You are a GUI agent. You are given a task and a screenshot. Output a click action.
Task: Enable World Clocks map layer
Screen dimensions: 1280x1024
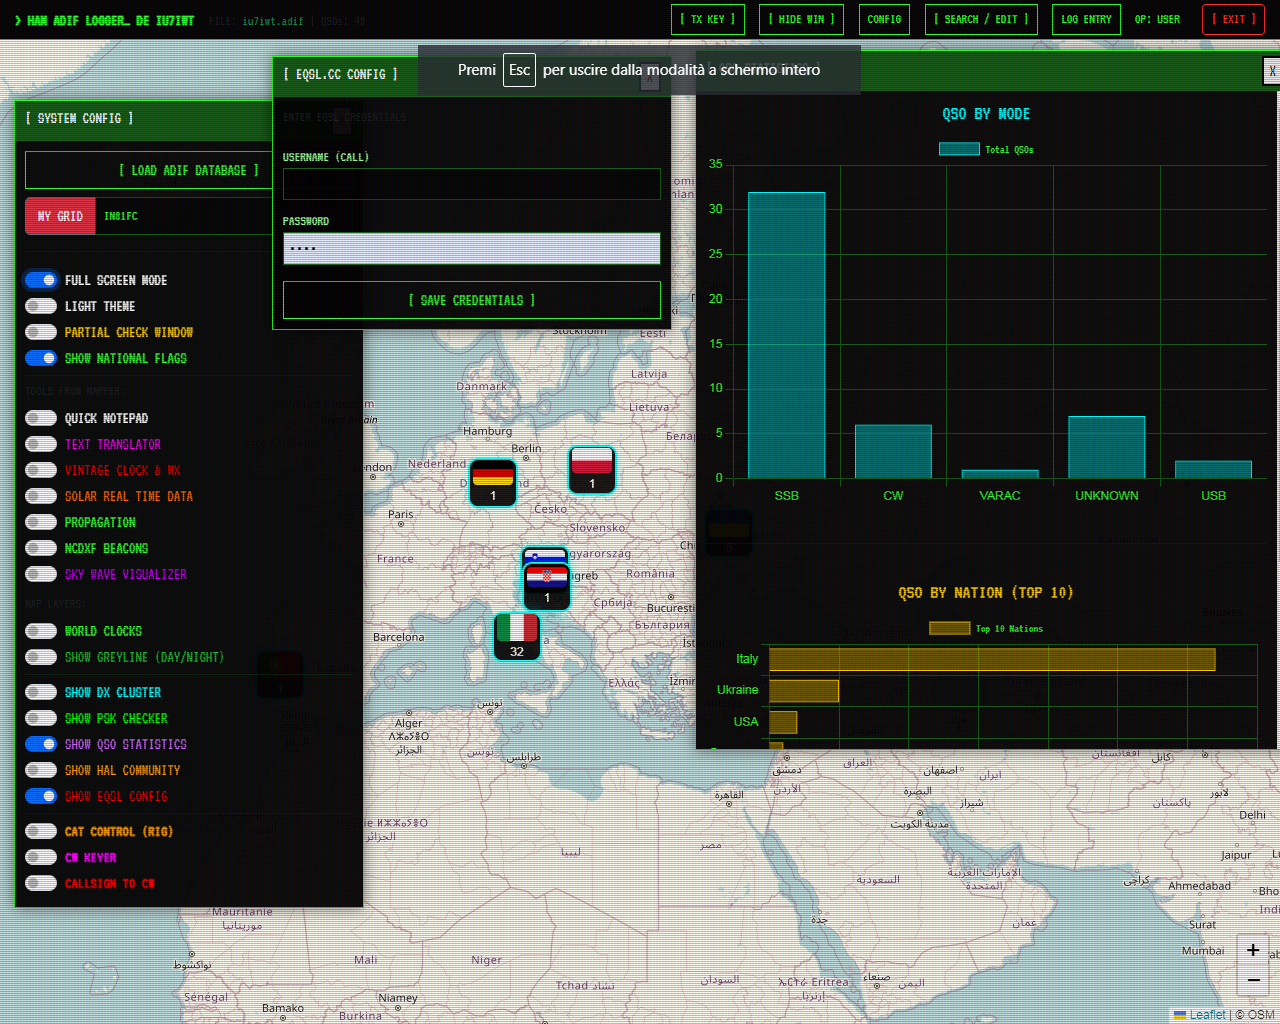click(41, 631)
